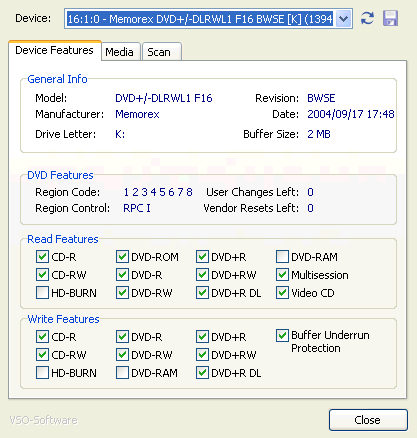Toggle DVD+R checkbox under Read Features
This screenshot has width=417, height=438.
[x=202, y=257]
